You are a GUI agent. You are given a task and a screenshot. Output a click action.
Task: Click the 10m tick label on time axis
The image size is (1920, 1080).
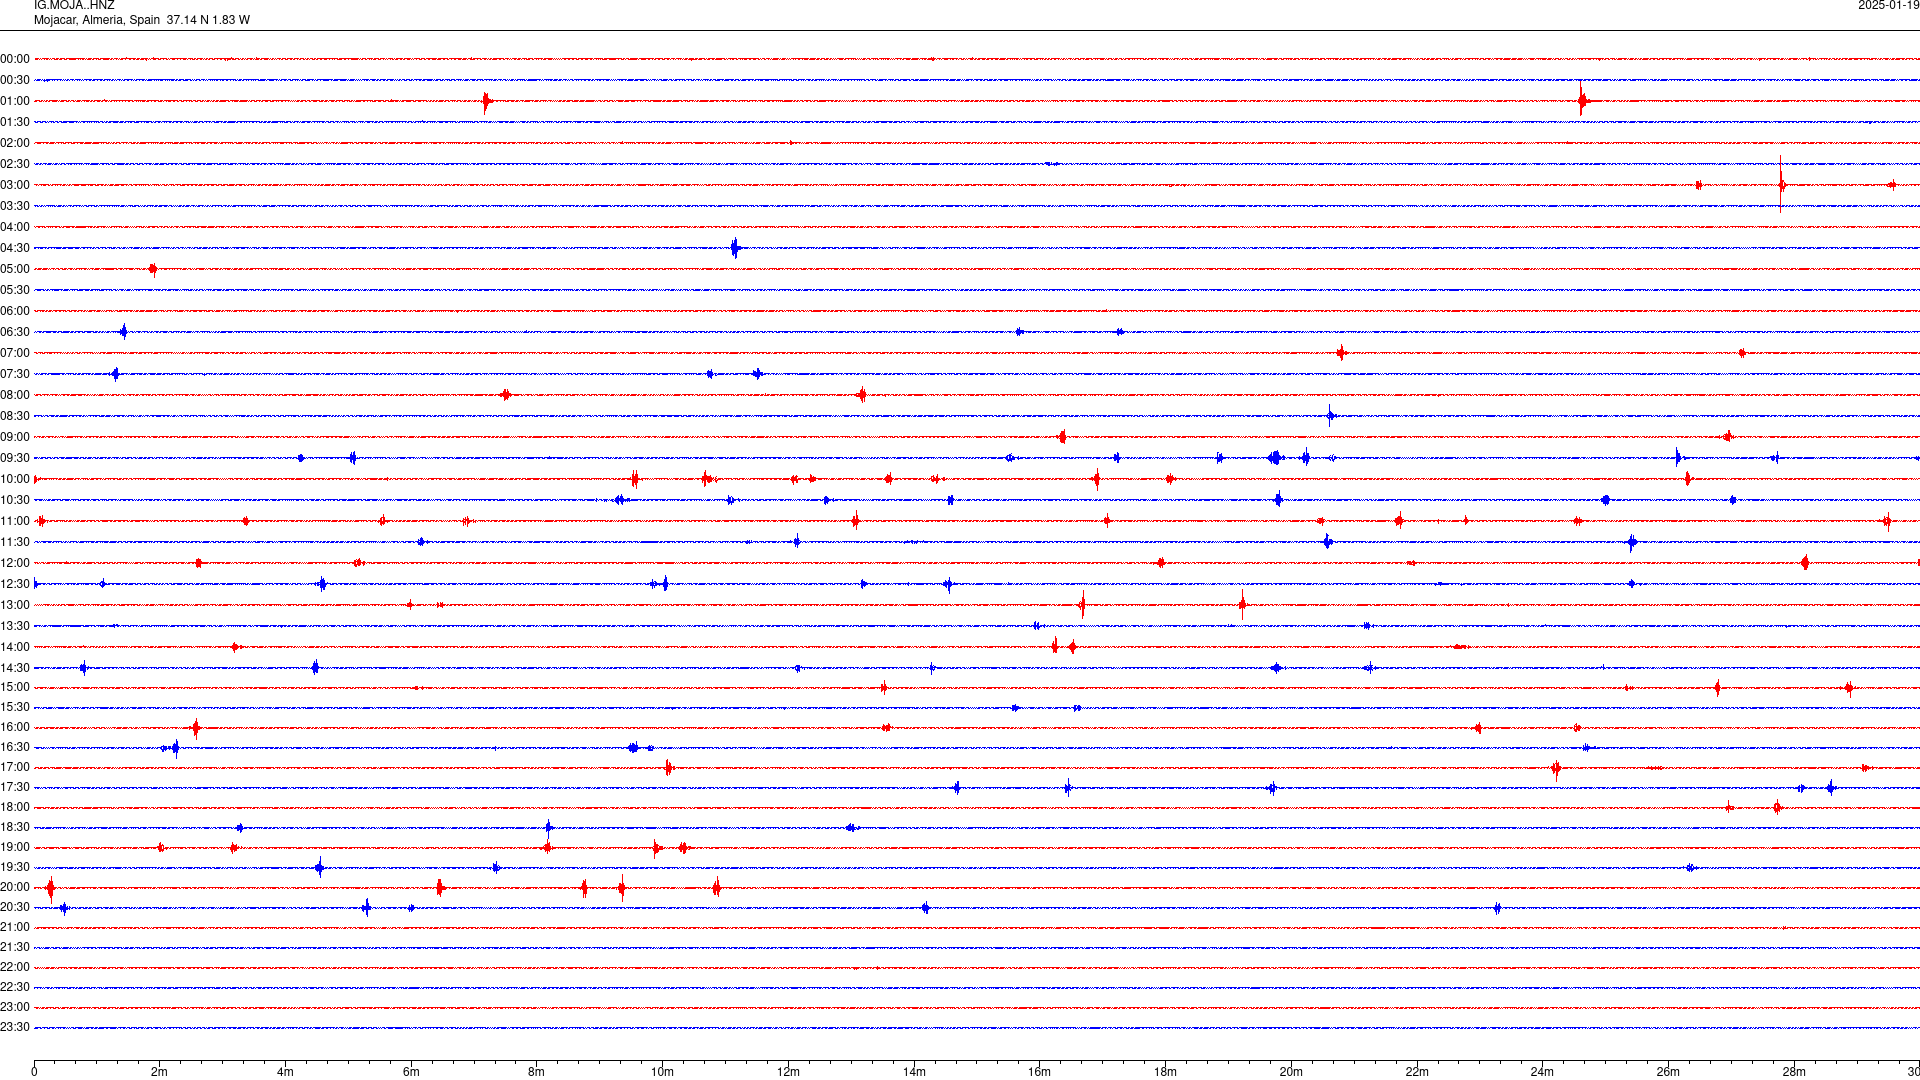coord(662,1072)
